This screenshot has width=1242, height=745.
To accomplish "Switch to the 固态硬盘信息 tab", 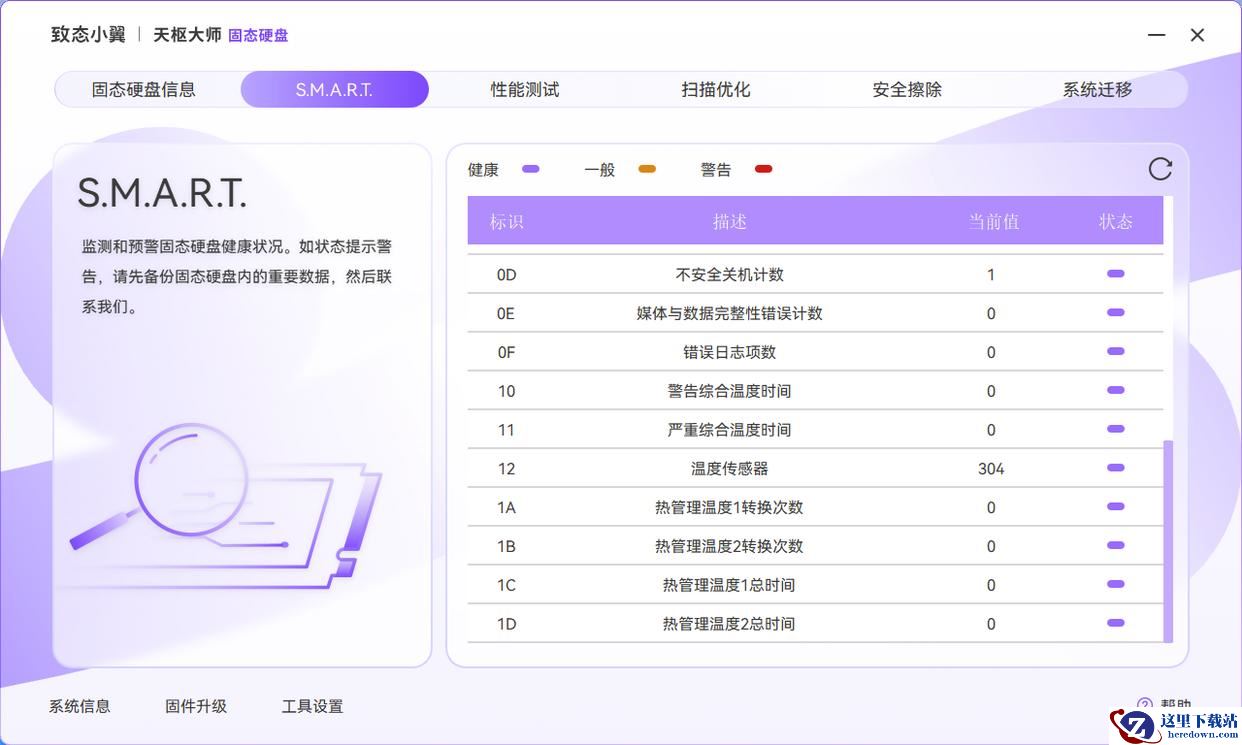I will 144,89.
